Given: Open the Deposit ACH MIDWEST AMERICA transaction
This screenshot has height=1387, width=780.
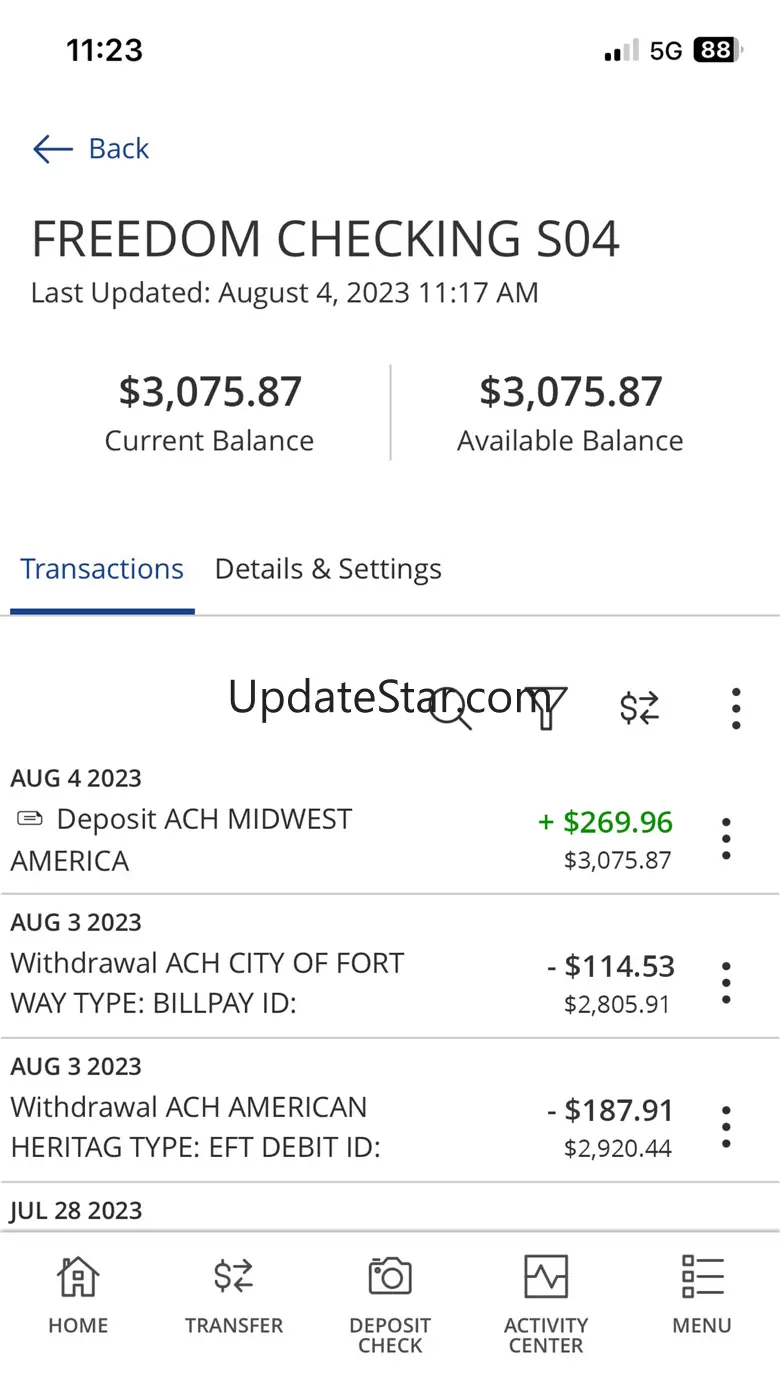Looking at the screenshot, I should pyautogui.click(x=200, y=839).
